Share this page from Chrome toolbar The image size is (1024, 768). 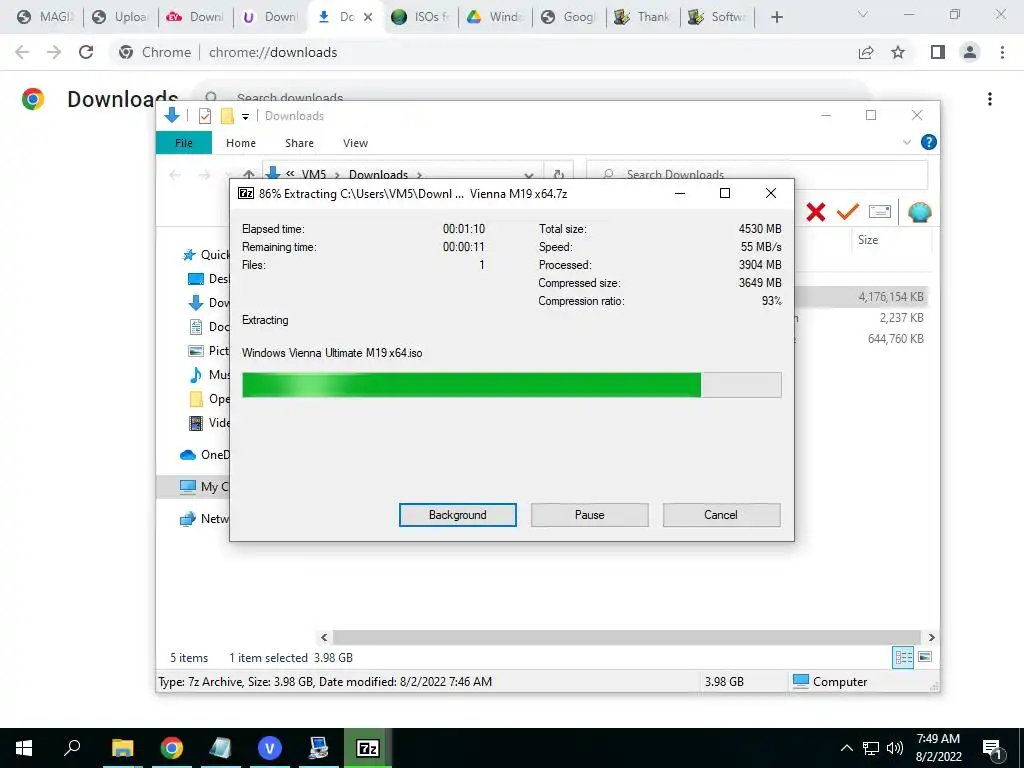pos(865,52)
